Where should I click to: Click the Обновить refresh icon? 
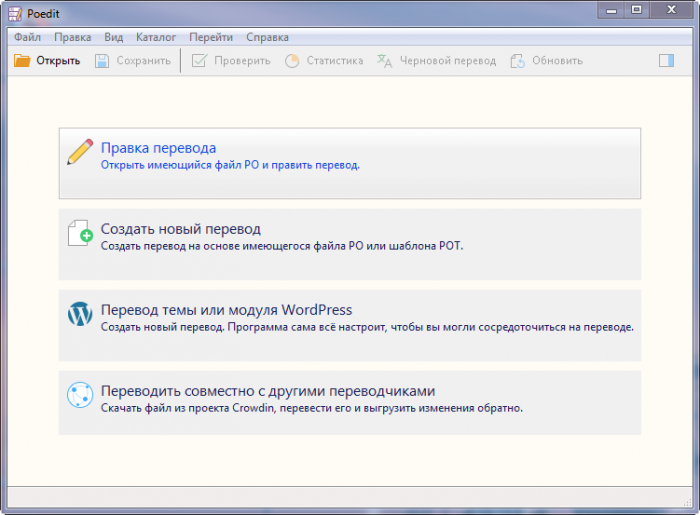pos(517,61)
